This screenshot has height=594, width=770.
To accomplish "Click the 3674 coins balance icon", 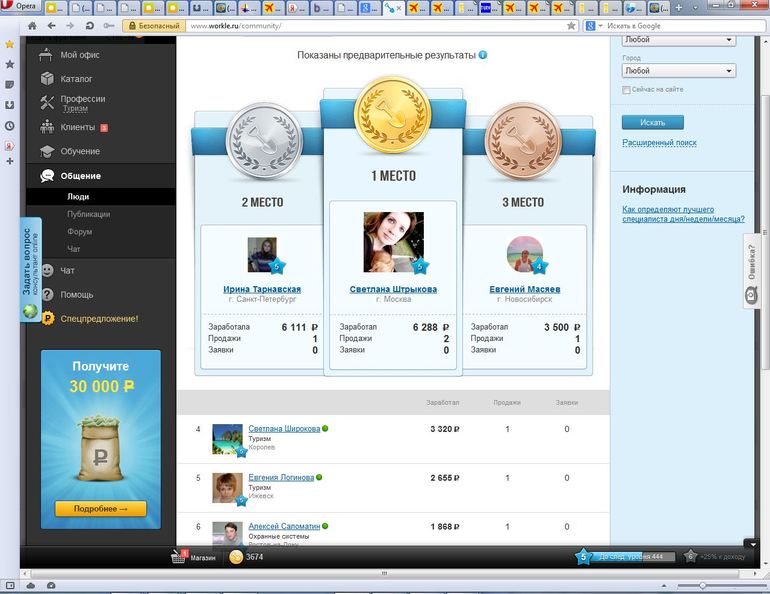I will pos(236,557).
